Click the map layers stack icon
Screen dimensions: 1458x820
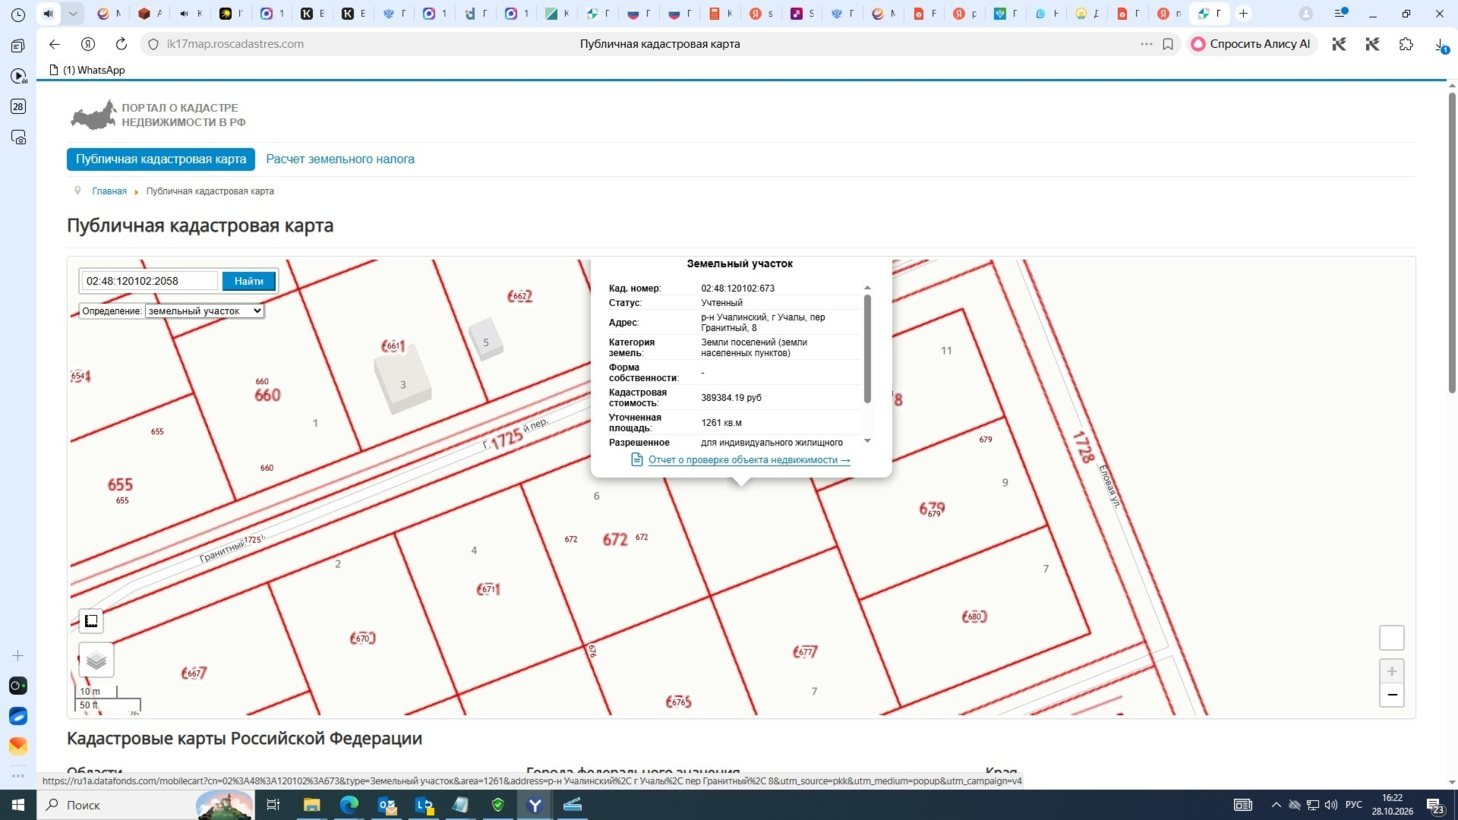point(96,660)
